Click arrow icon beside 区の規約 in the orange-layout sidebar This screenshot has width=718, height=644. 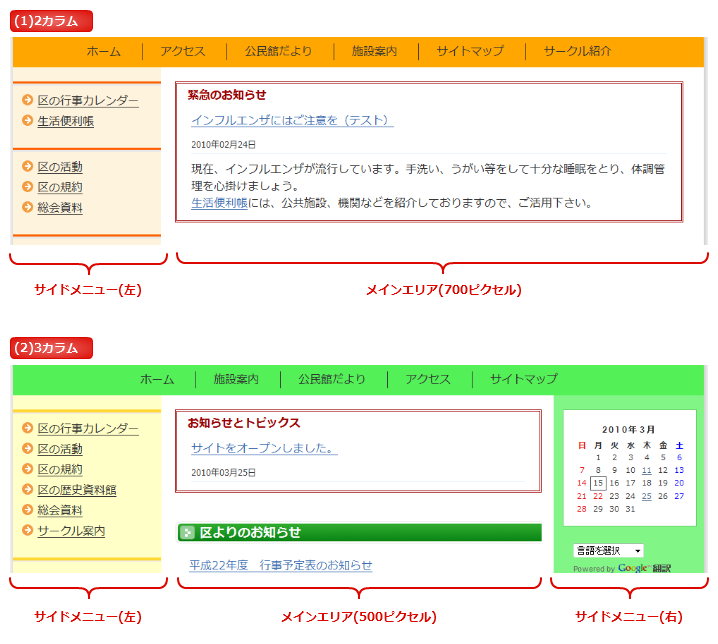[x=27, y=186]
